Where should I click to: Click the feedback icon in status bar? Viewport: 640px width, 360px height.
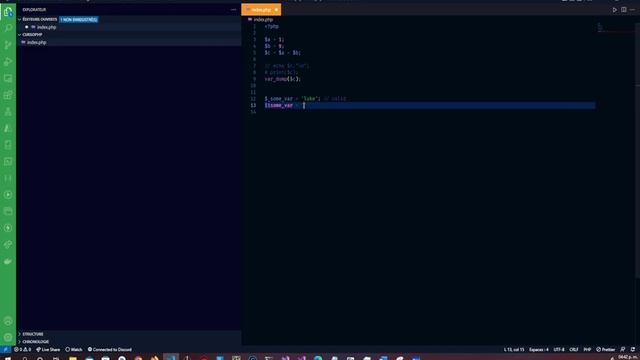tap(623, 350)
